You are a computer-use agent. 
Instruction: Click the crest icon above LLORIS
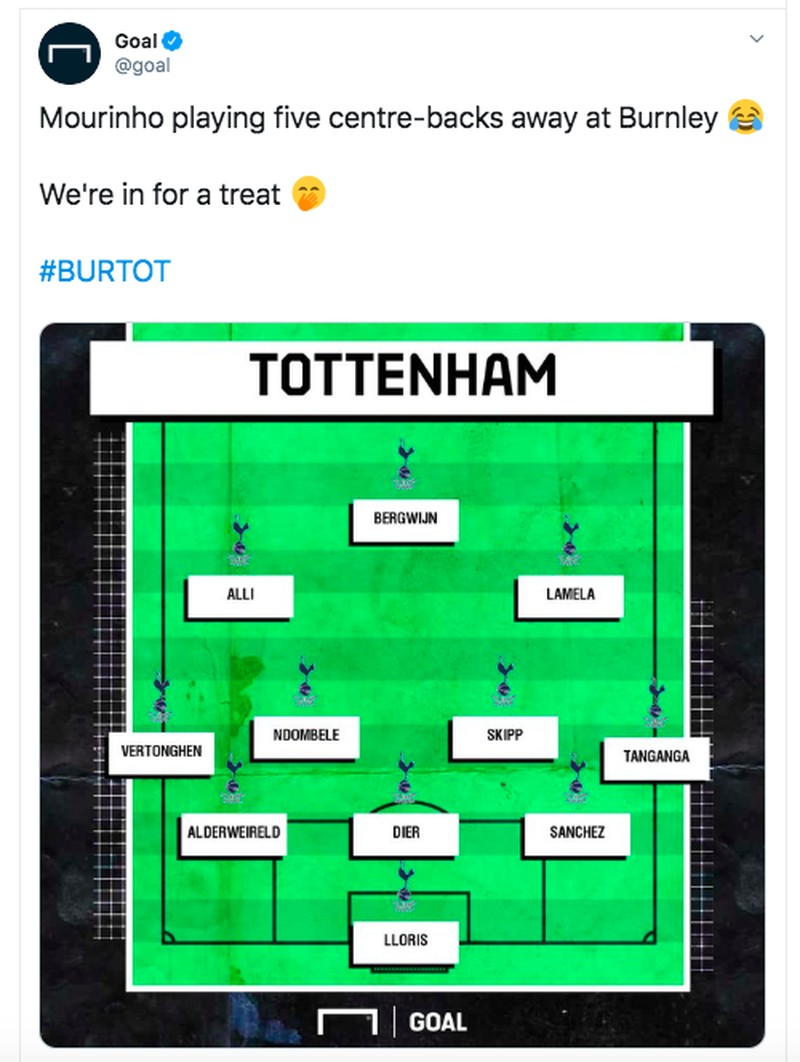pos(404,885)
